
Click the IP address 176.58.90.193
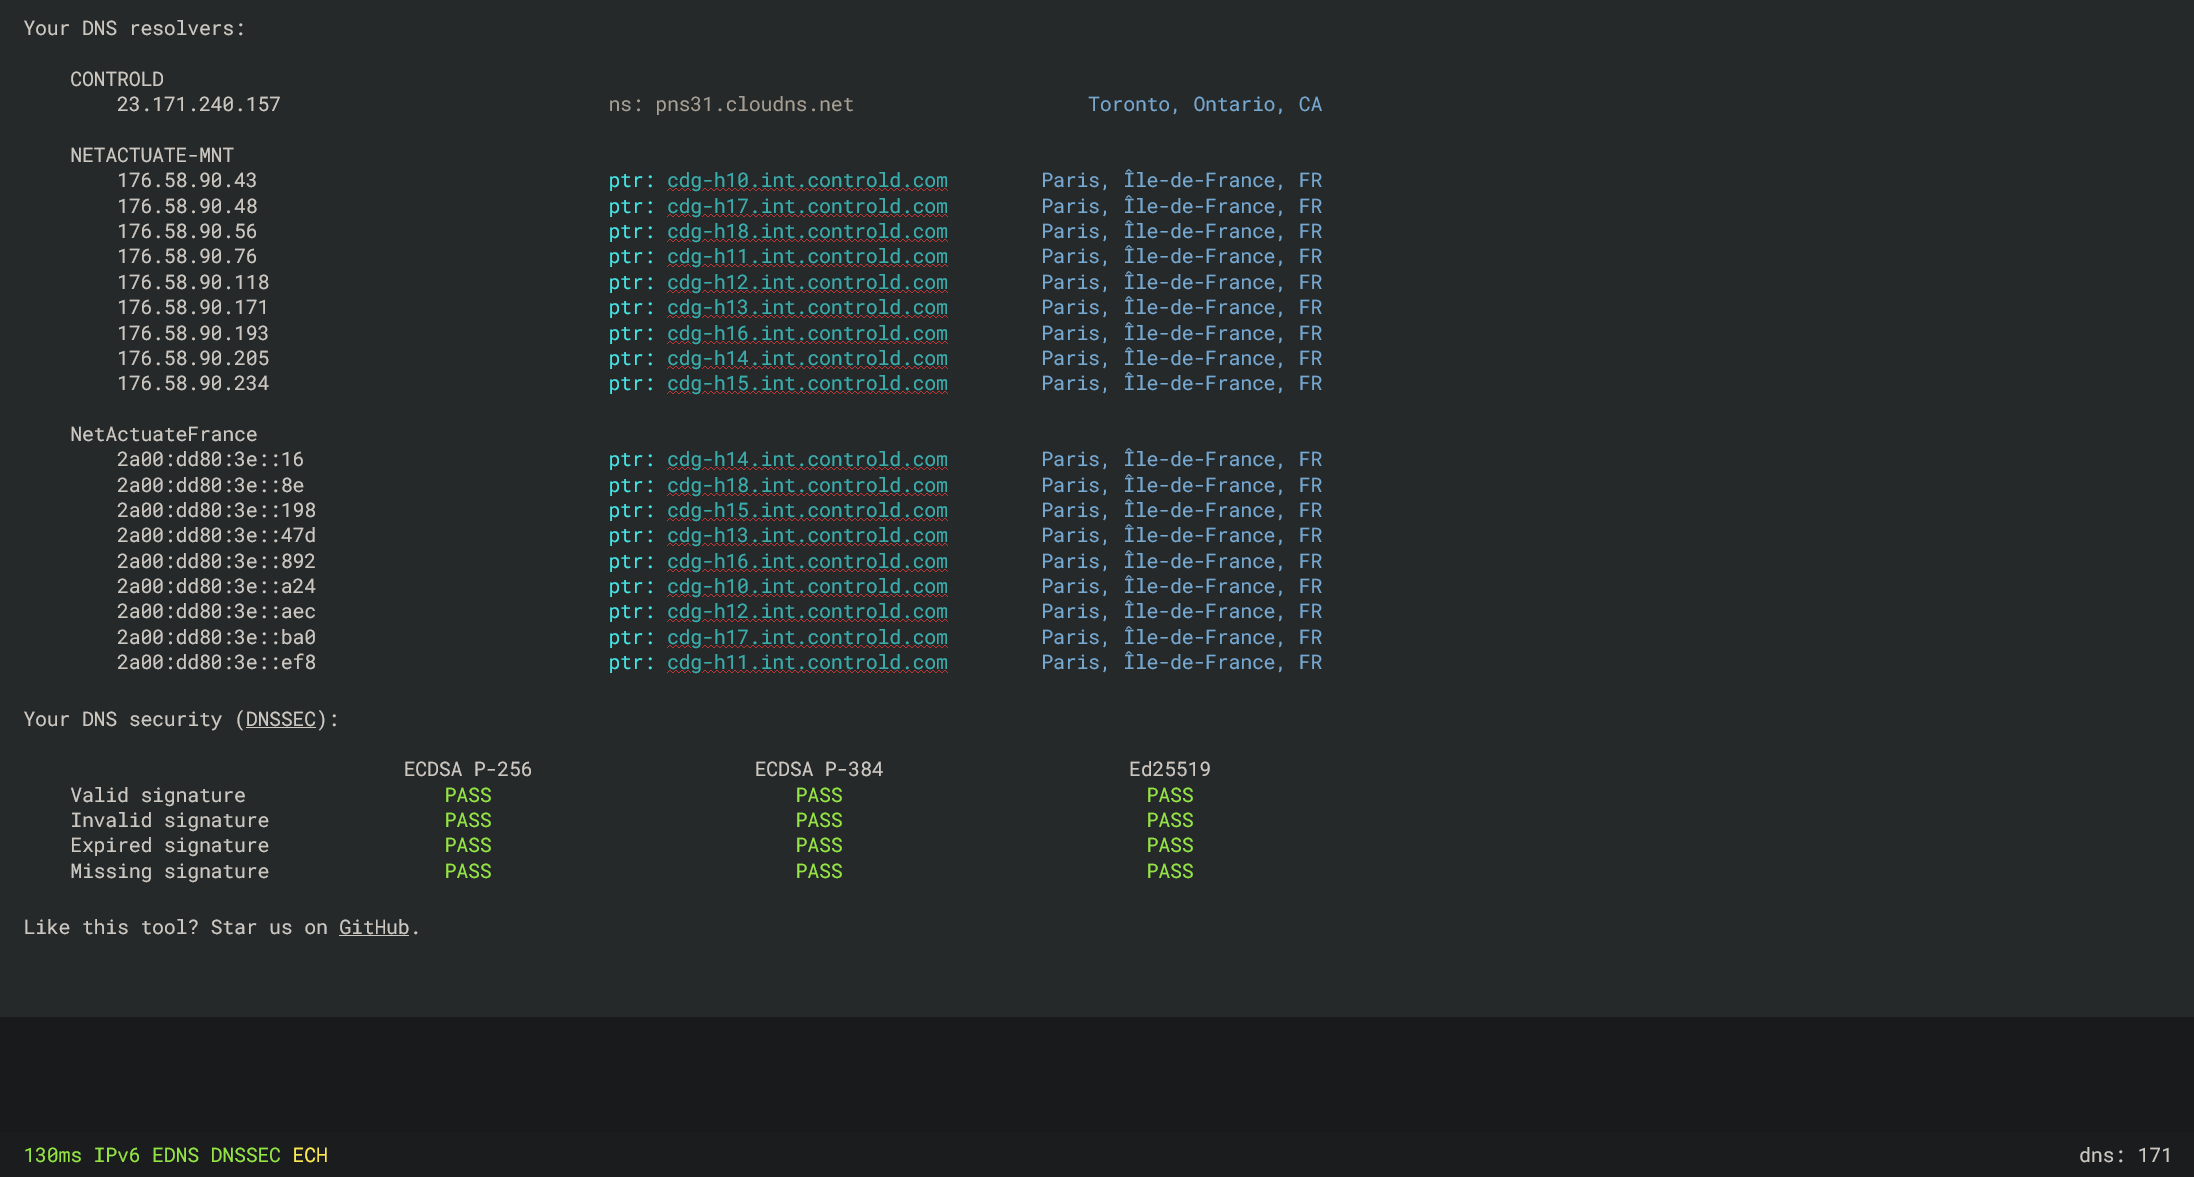click(193, 333)
